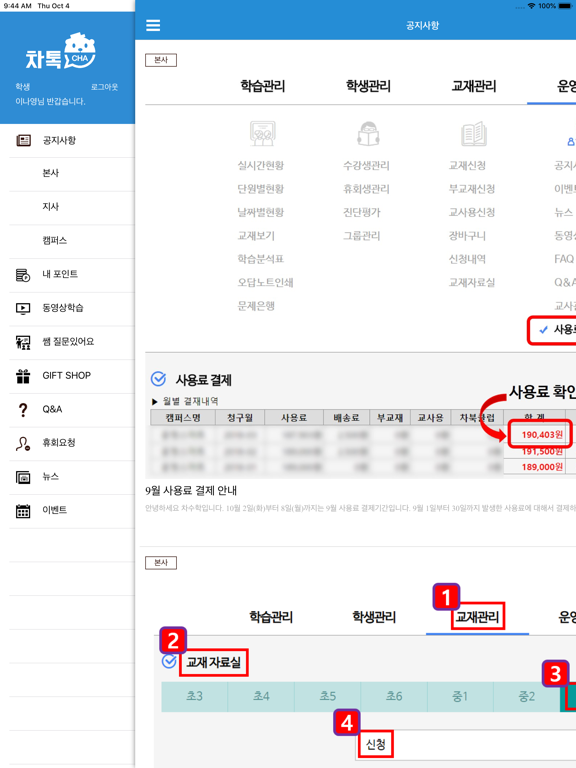Open the GIFT SHOP gift icon
Viewport: 576px width, 768px height.
[x=23, y=376]
